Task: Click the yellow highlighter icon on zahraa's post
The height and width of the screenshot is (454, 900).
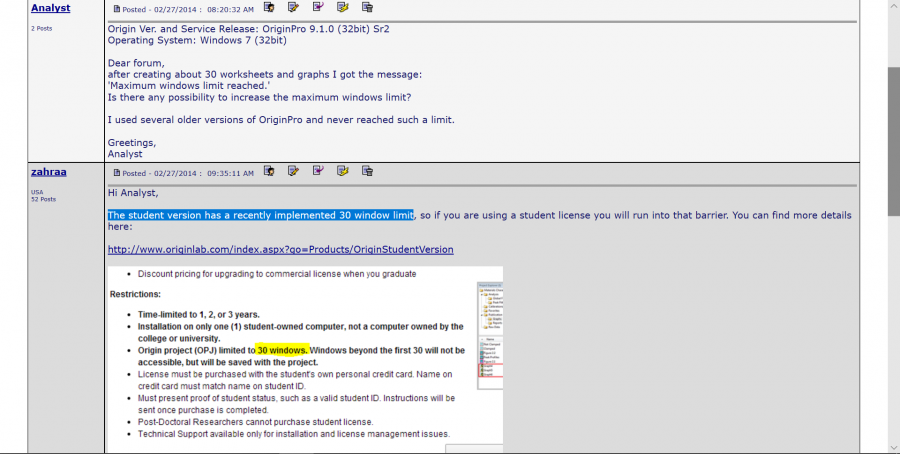Action: 343,170
